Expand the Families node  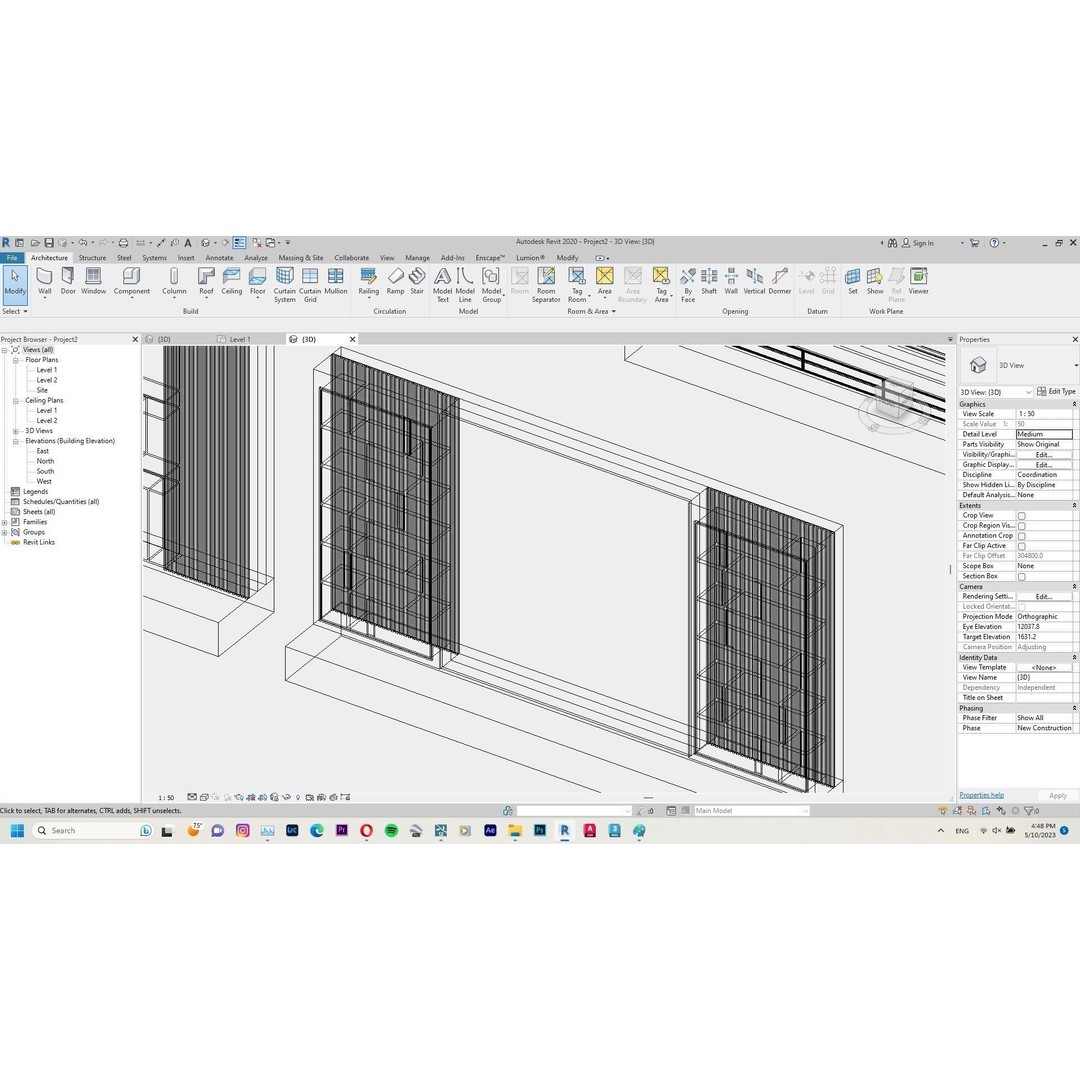tap(4, 522)
